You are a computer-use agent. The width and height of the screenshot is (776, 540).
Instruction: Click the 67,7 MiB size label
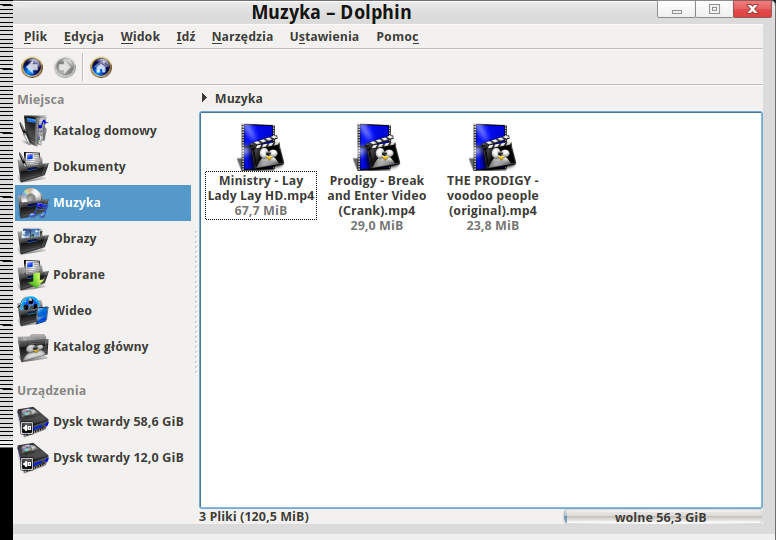pyautogui.click(x=261, y=211)
